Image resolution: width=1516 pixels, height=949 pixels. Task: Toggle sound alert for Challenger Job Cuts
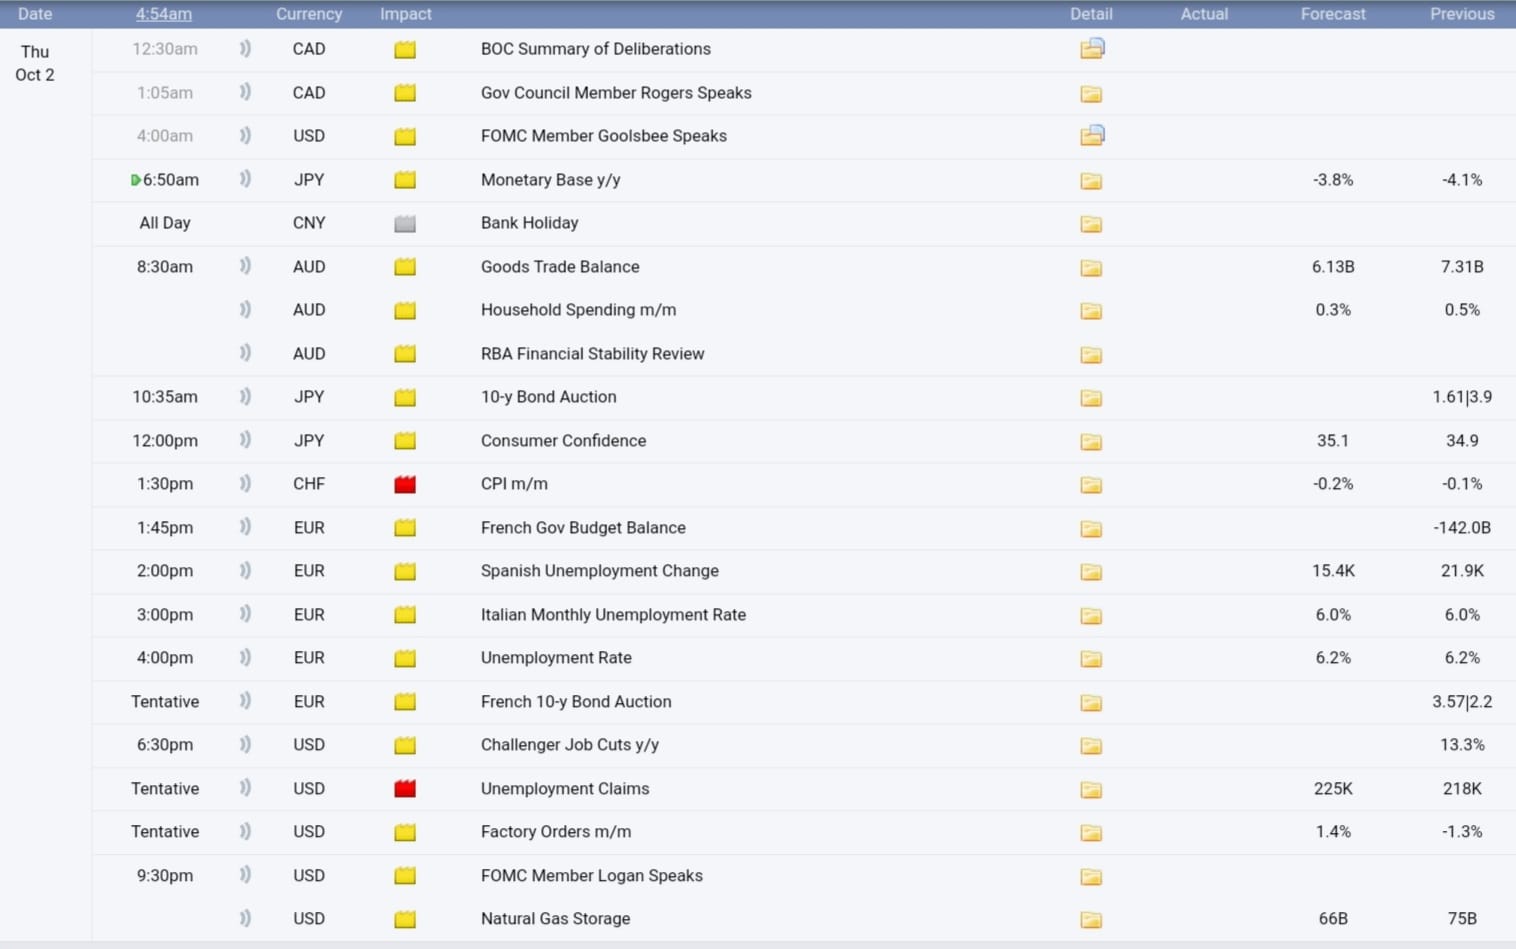point(245,744)
